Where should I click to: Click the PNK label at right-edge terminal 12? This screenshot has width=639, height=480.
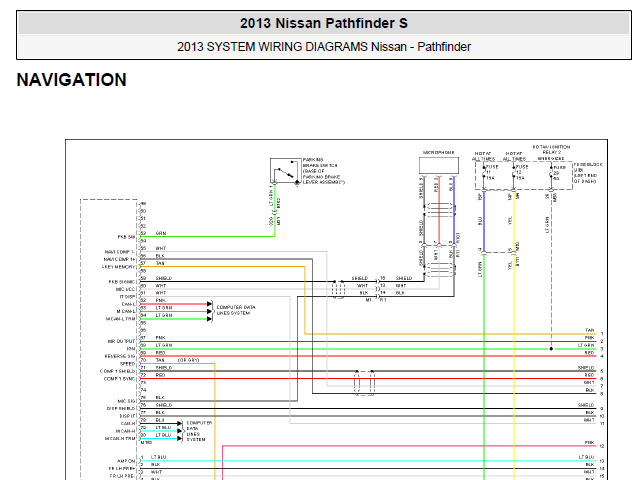coord(590,442)
